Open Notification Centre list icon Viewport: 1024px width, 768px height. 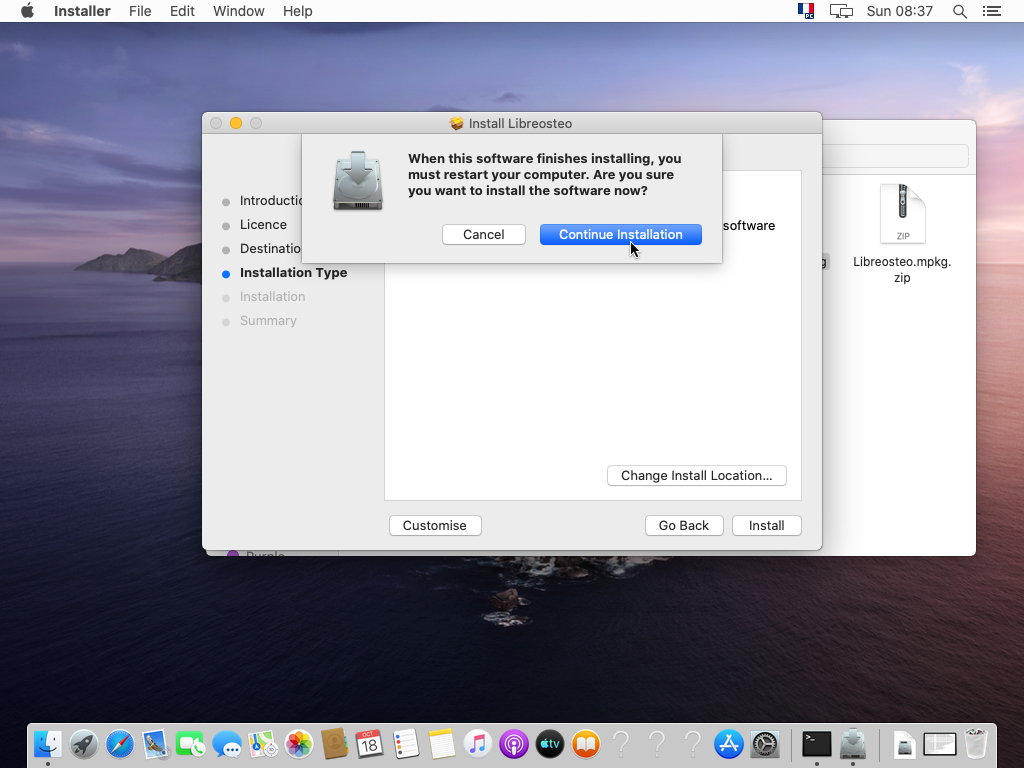(992, 11)
